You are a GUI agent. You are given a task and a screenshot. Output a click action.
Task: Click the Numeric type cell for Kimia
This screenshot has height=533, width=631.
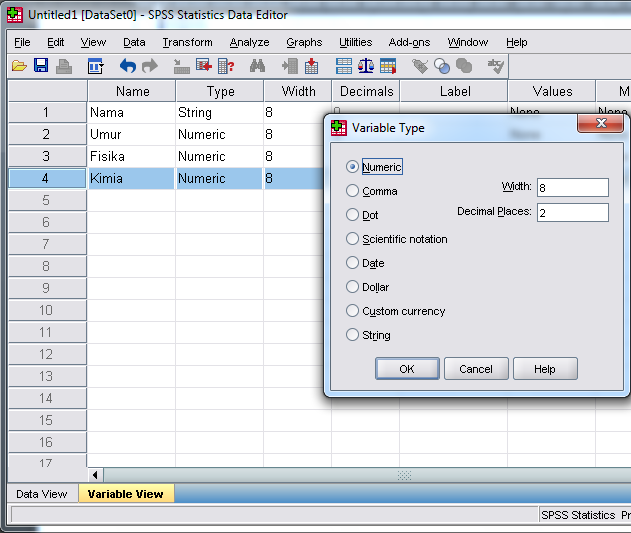pos(220,178)
